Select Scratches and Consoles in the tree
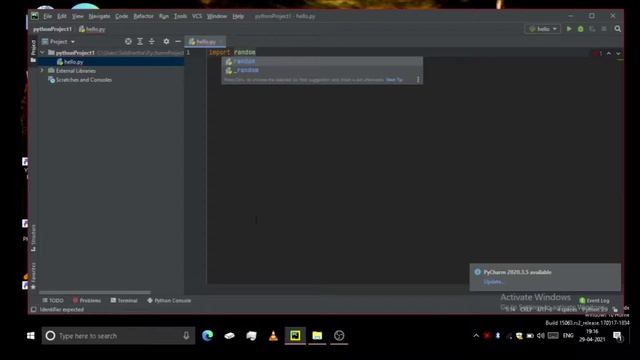 click(x=84, y=80)
